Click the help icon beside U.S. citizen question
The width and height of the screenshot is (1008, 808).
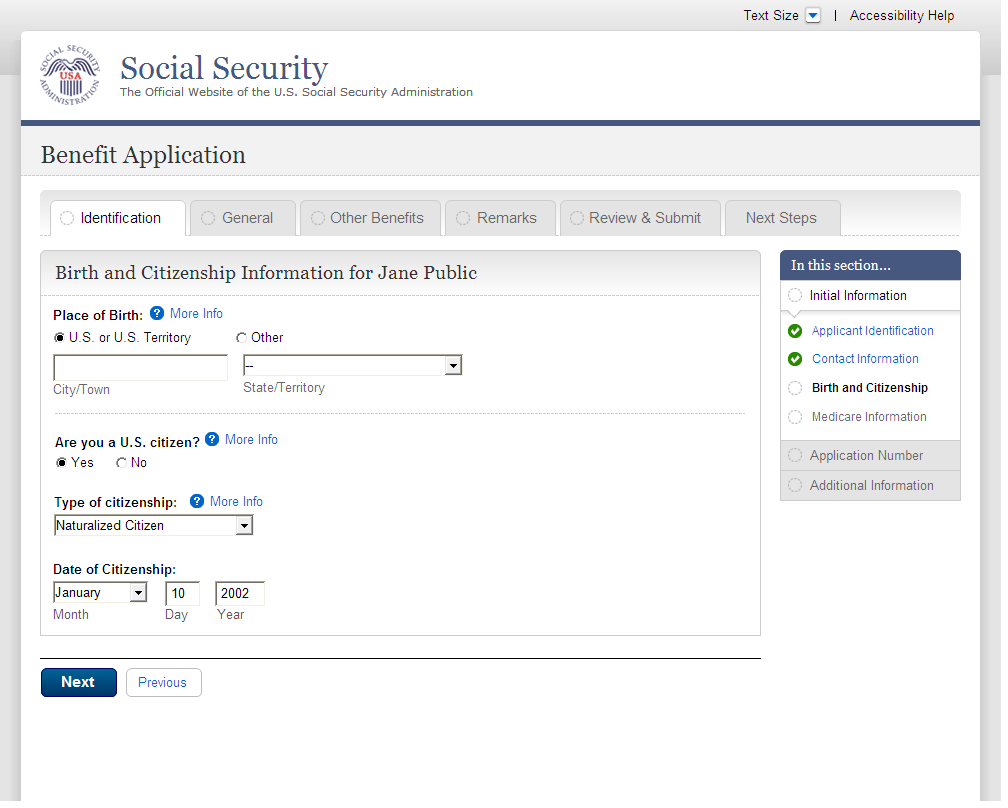click(x=212, y=439)
